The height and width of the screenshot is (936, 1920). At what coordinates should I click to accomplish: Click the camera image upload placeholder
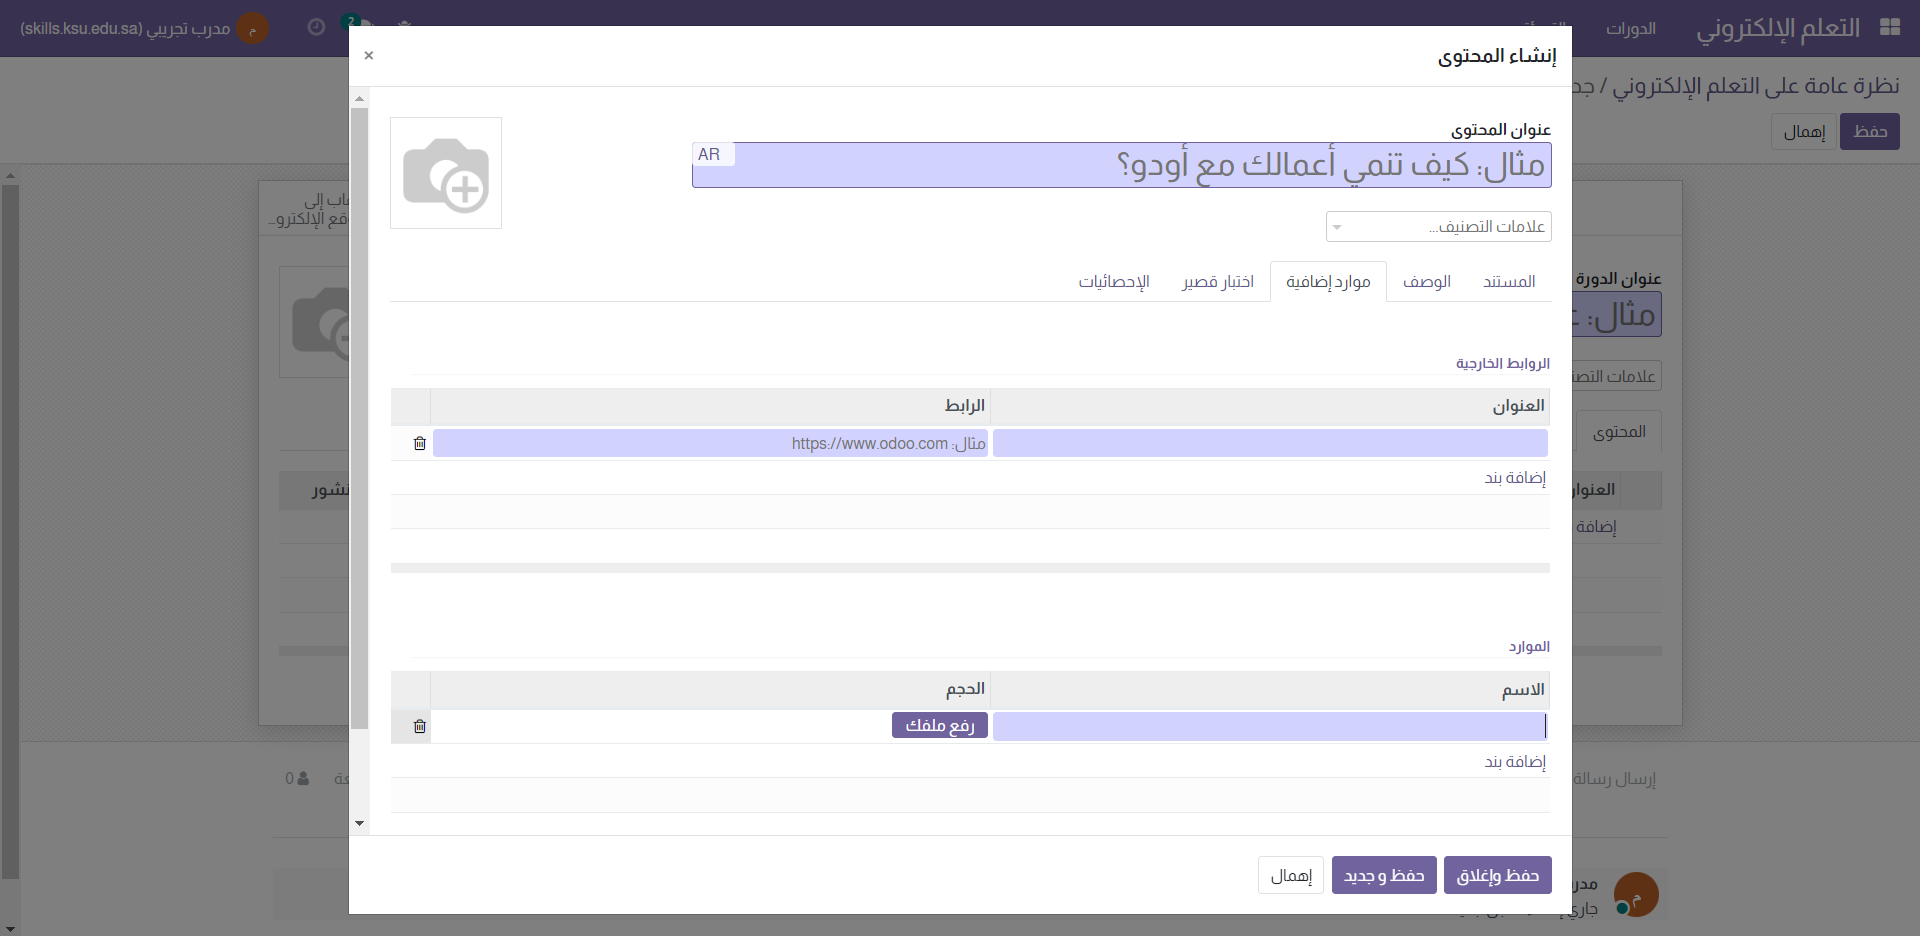446,173
